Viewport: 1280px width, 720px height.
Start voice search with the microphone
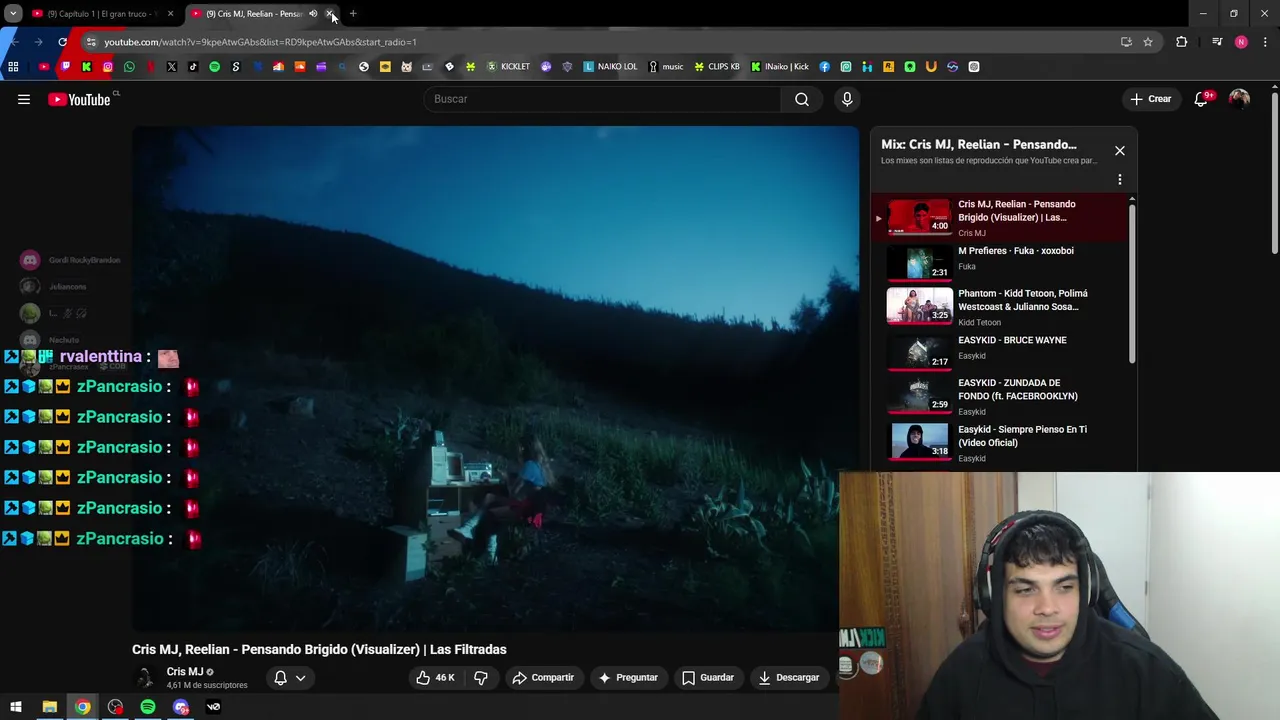[x=847, y=99]
